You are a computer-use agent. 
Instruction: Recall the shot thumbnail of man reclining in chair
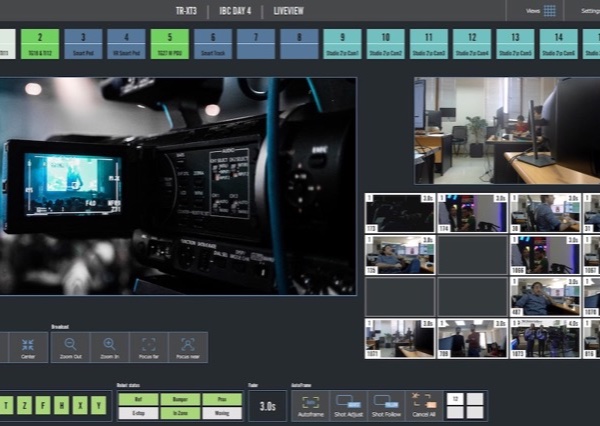[400, 255]
